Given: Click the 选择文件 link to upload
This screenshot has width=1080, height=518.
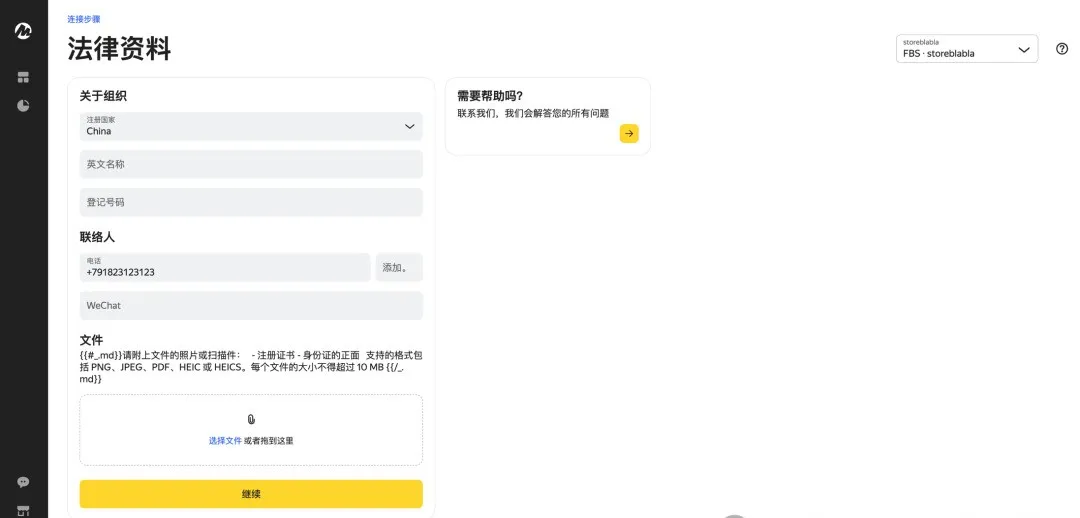Looking at the screenshot, I should pos(225,441).
